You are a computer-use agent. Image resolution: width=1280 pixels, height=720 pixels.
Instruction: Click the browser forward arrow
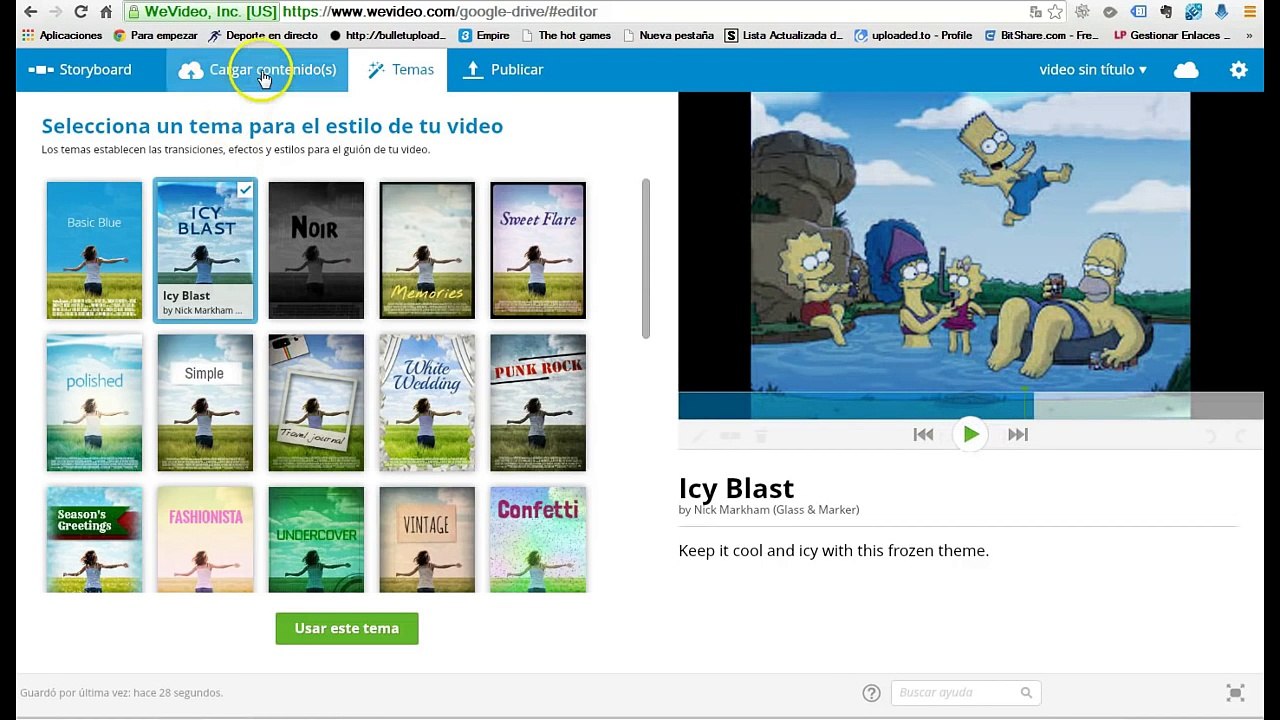click(x=55, y=11)
